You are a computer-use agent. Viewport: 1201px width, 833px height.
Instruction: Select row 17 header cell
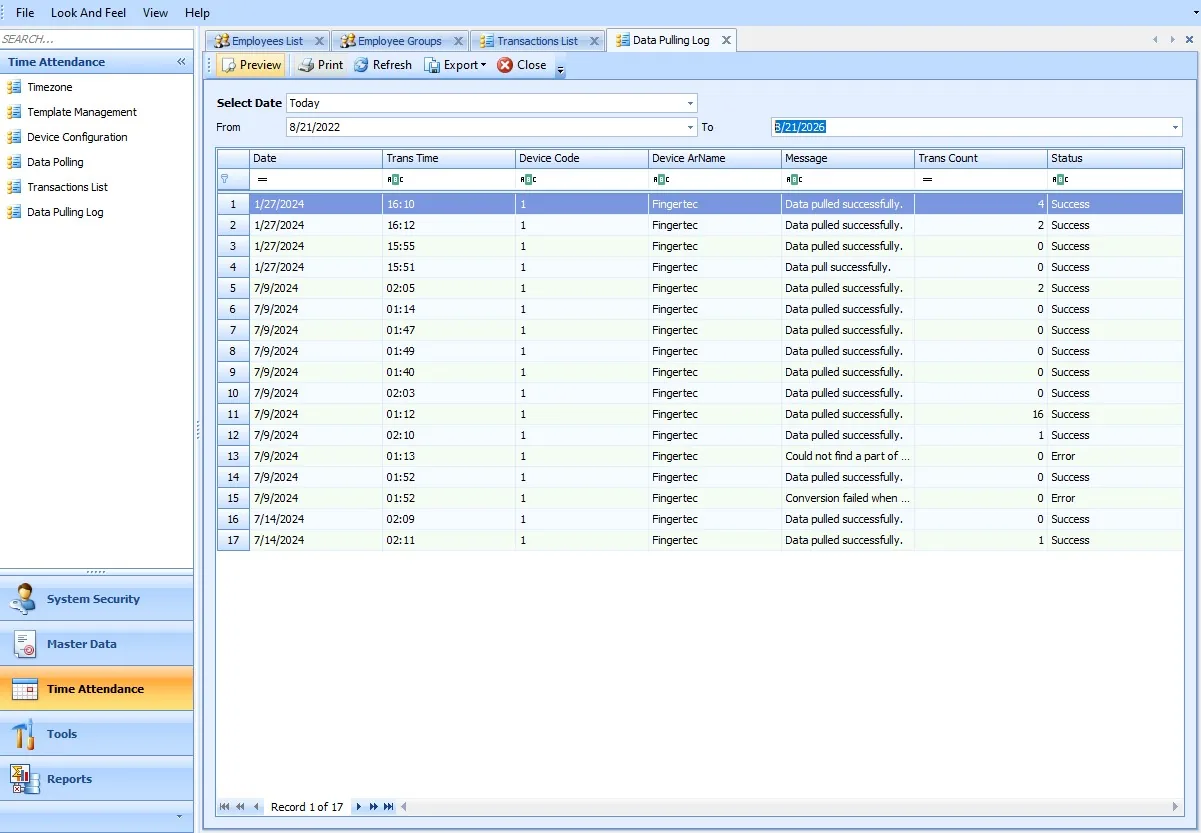233,540
